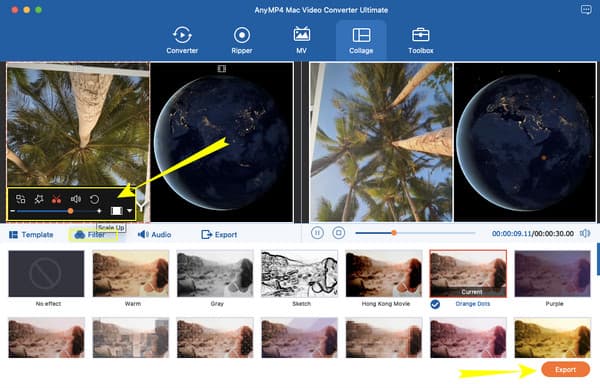Expand the aspect fill mode dropdown arrow
Viewport: 600px width, 388px height.
pos(130,210)
